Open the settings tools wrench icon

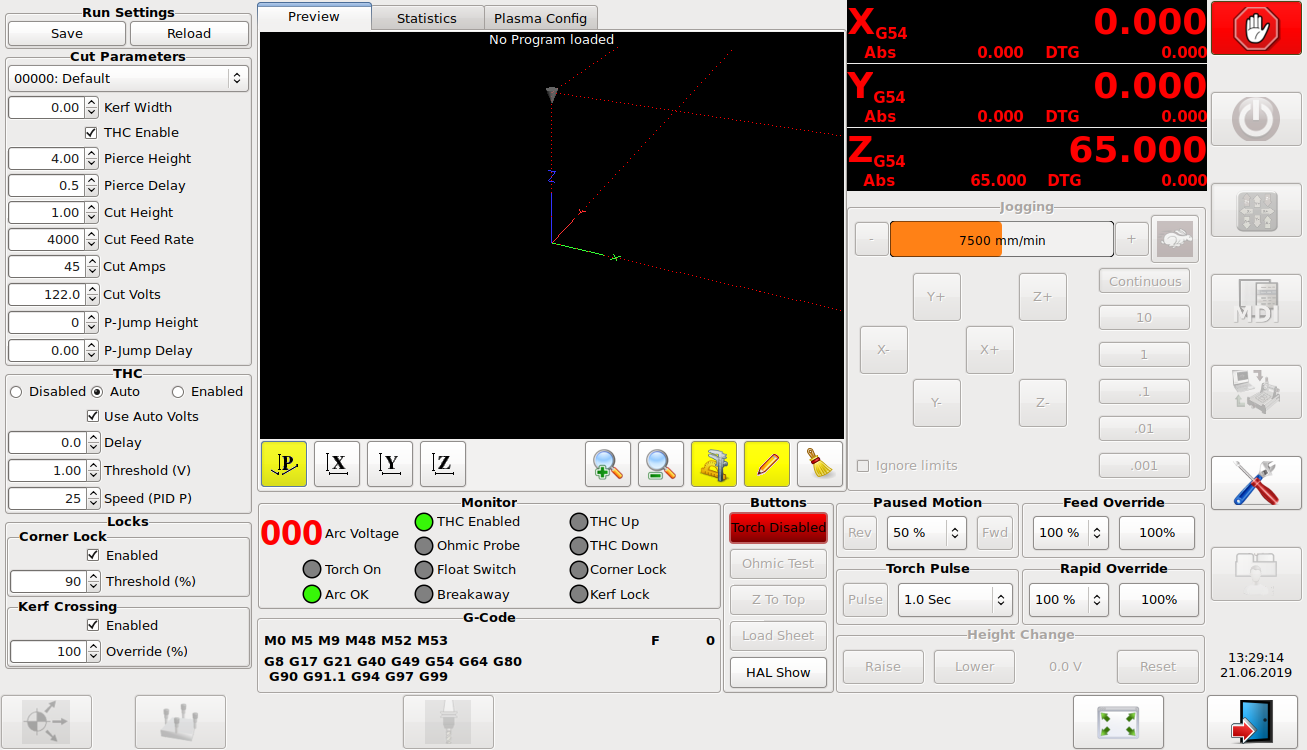pos(1256,483)
